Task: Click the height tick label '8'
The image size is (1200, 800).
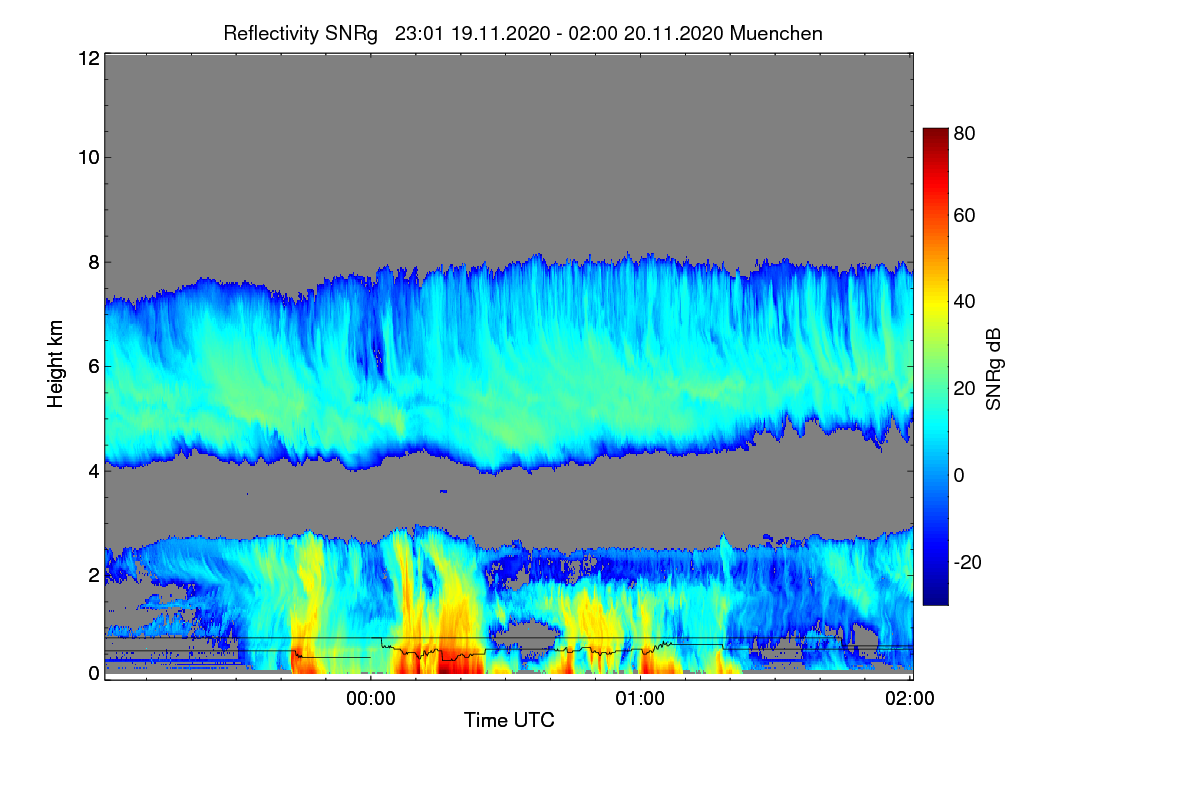Action: click(x=93, y=263)
